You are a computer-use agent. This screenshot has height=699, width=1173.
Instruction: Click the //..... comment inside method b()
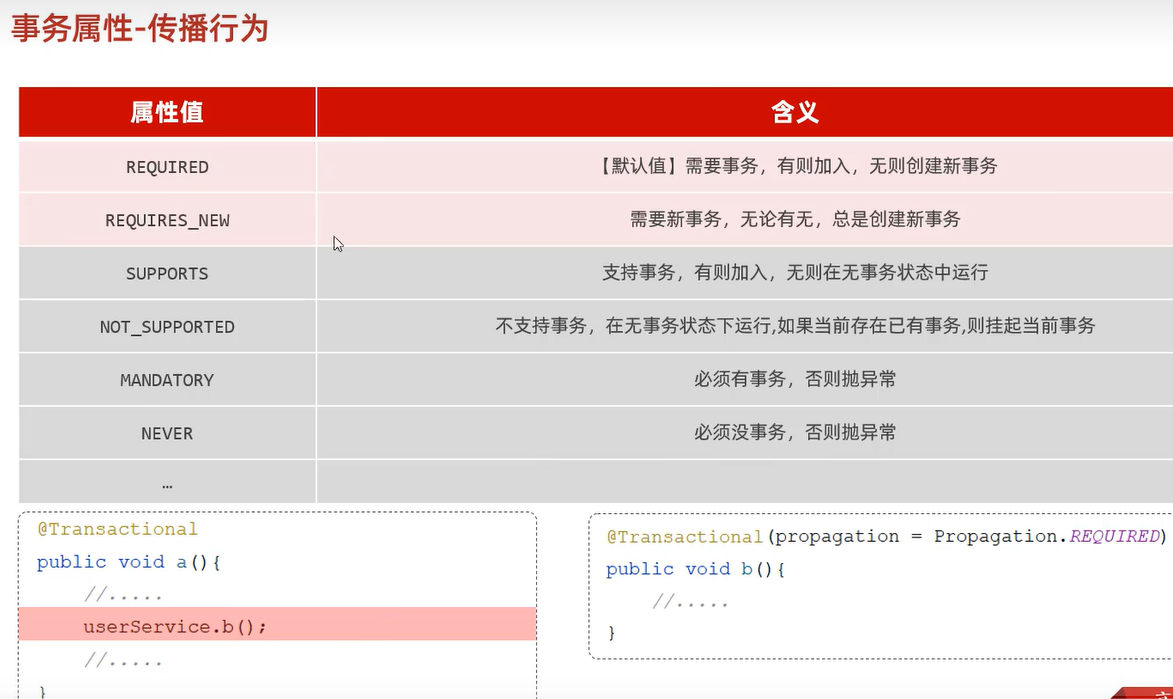[x=690, y=601]
